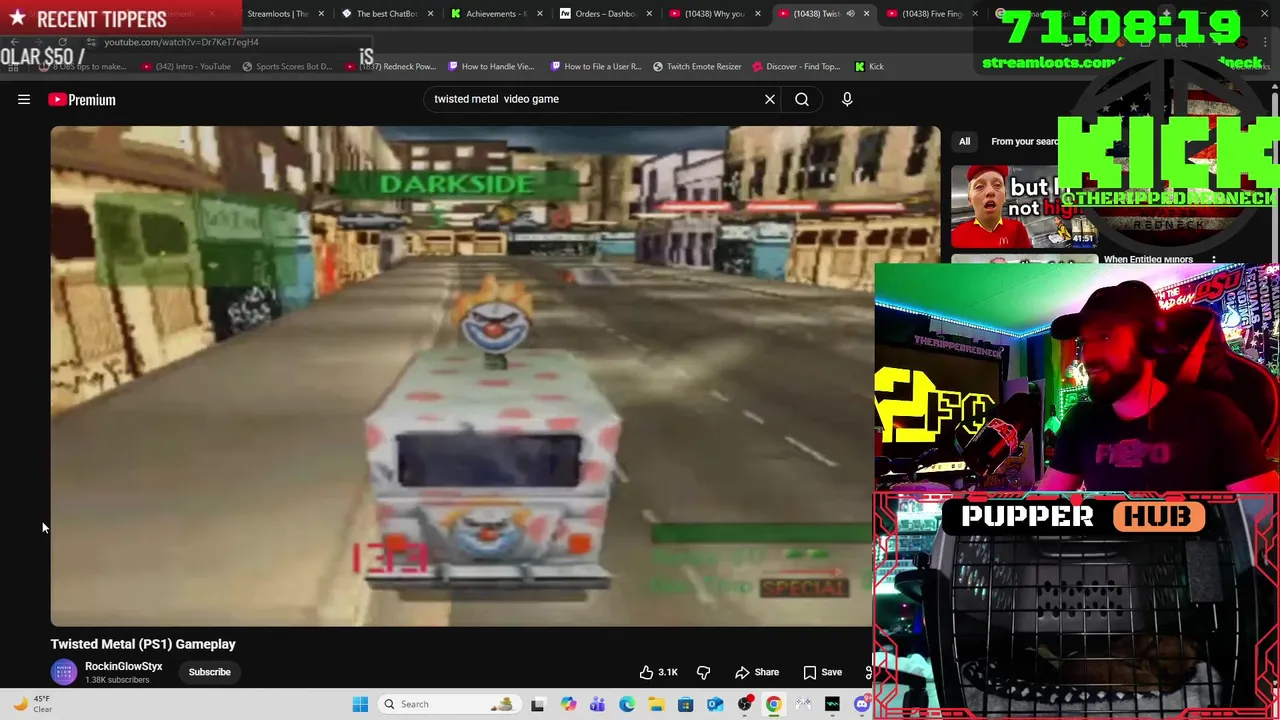Open Microsoft Teams from the taskbar
The width and height of the screenshot is (1280, 720).
[x=597, y=704]
